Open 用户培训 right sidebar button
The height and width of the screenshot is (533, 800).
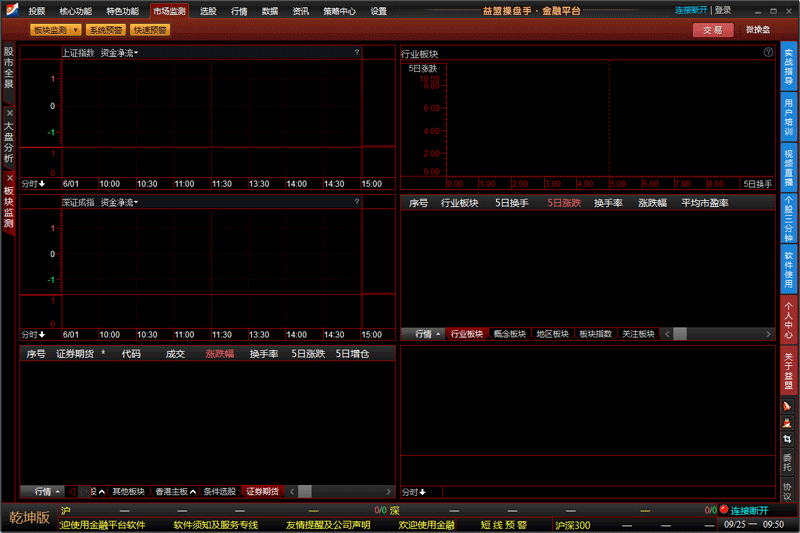tap(788, 117)
